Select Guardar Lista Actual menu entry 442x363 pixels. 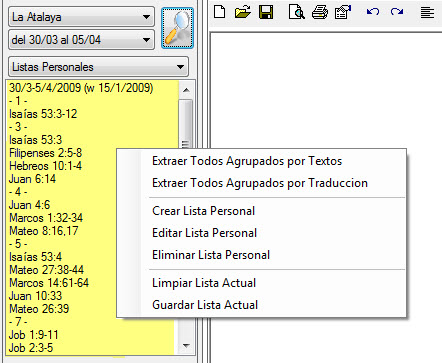click(205, 305)
